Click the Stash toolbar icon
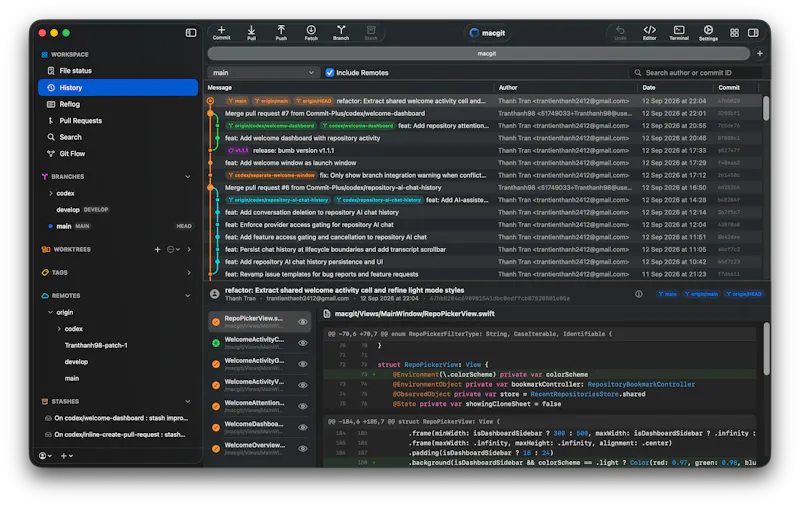 371,33
